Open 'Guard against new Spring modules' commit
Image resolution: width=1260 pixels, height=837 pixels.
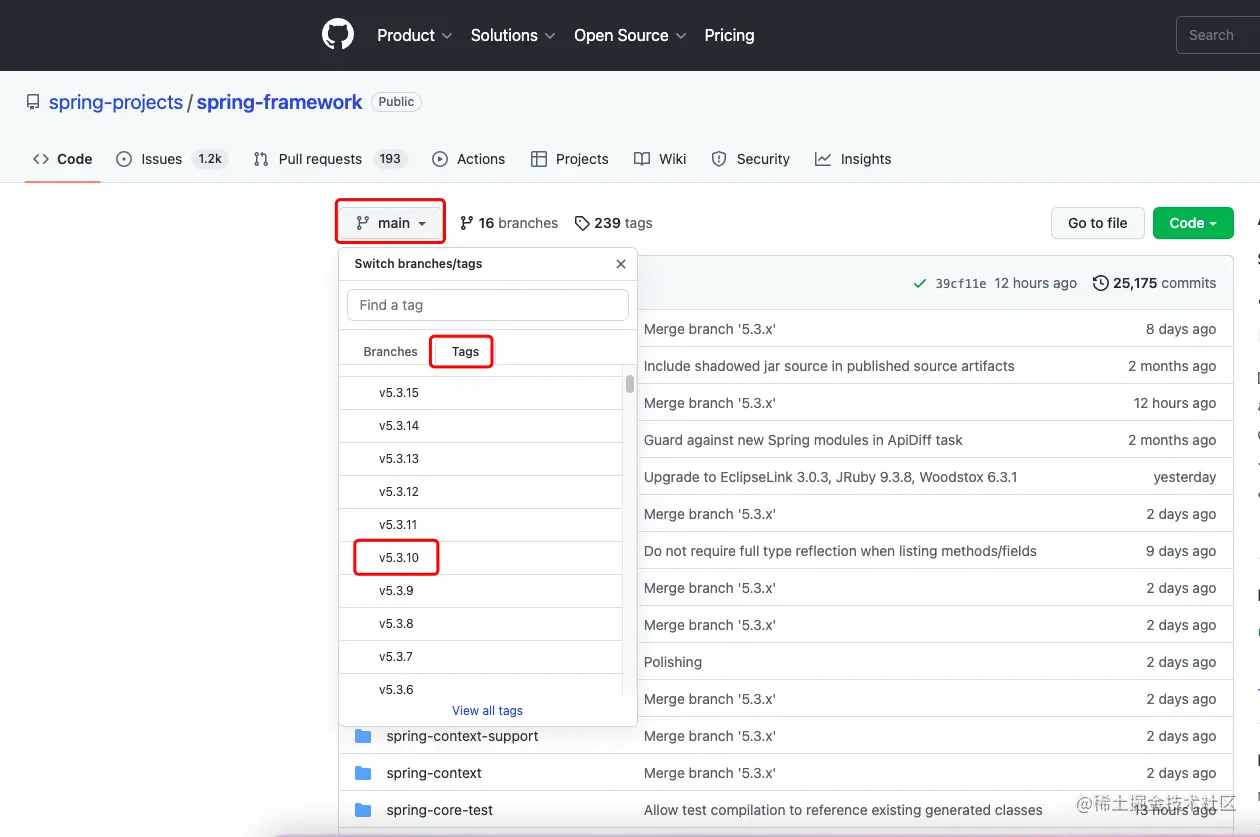(803, 440)
